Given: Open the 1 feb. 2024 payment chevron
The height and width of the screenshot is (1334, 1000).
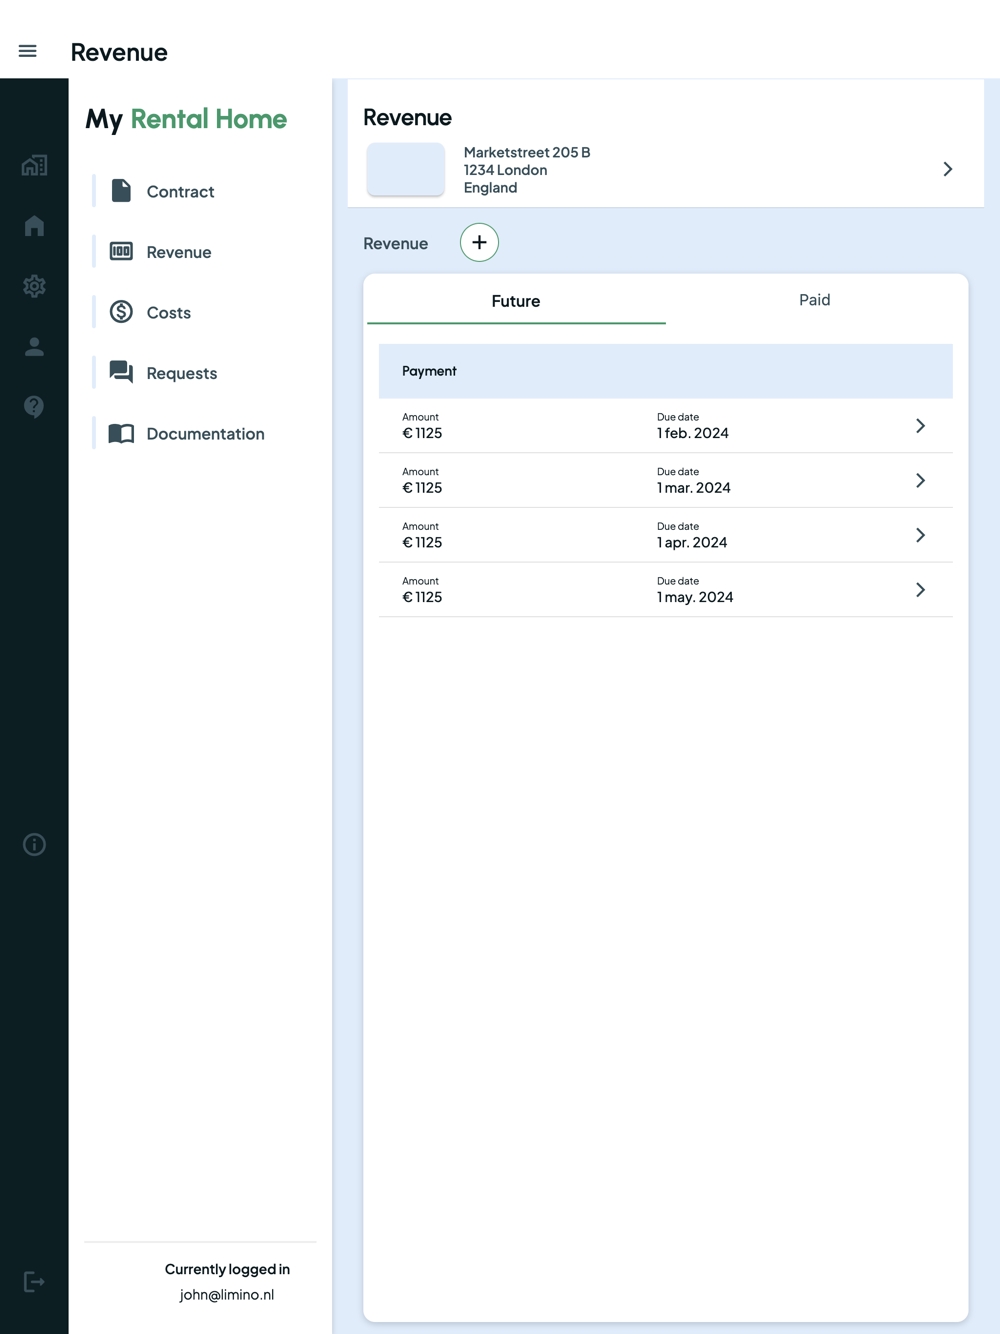Looking at the screenshot, I should click(x=920, y=426).
